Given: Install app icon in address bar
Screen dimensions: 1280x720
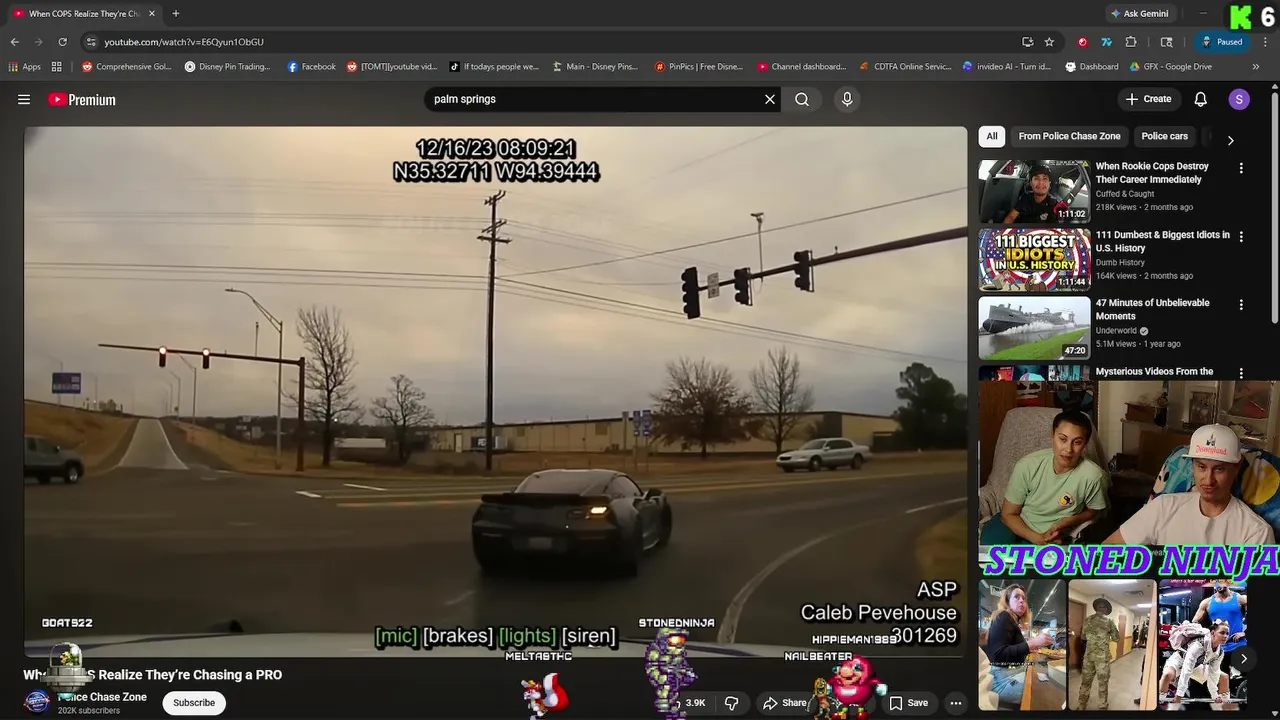Looking at the screenshot, I should (1027, 42).
